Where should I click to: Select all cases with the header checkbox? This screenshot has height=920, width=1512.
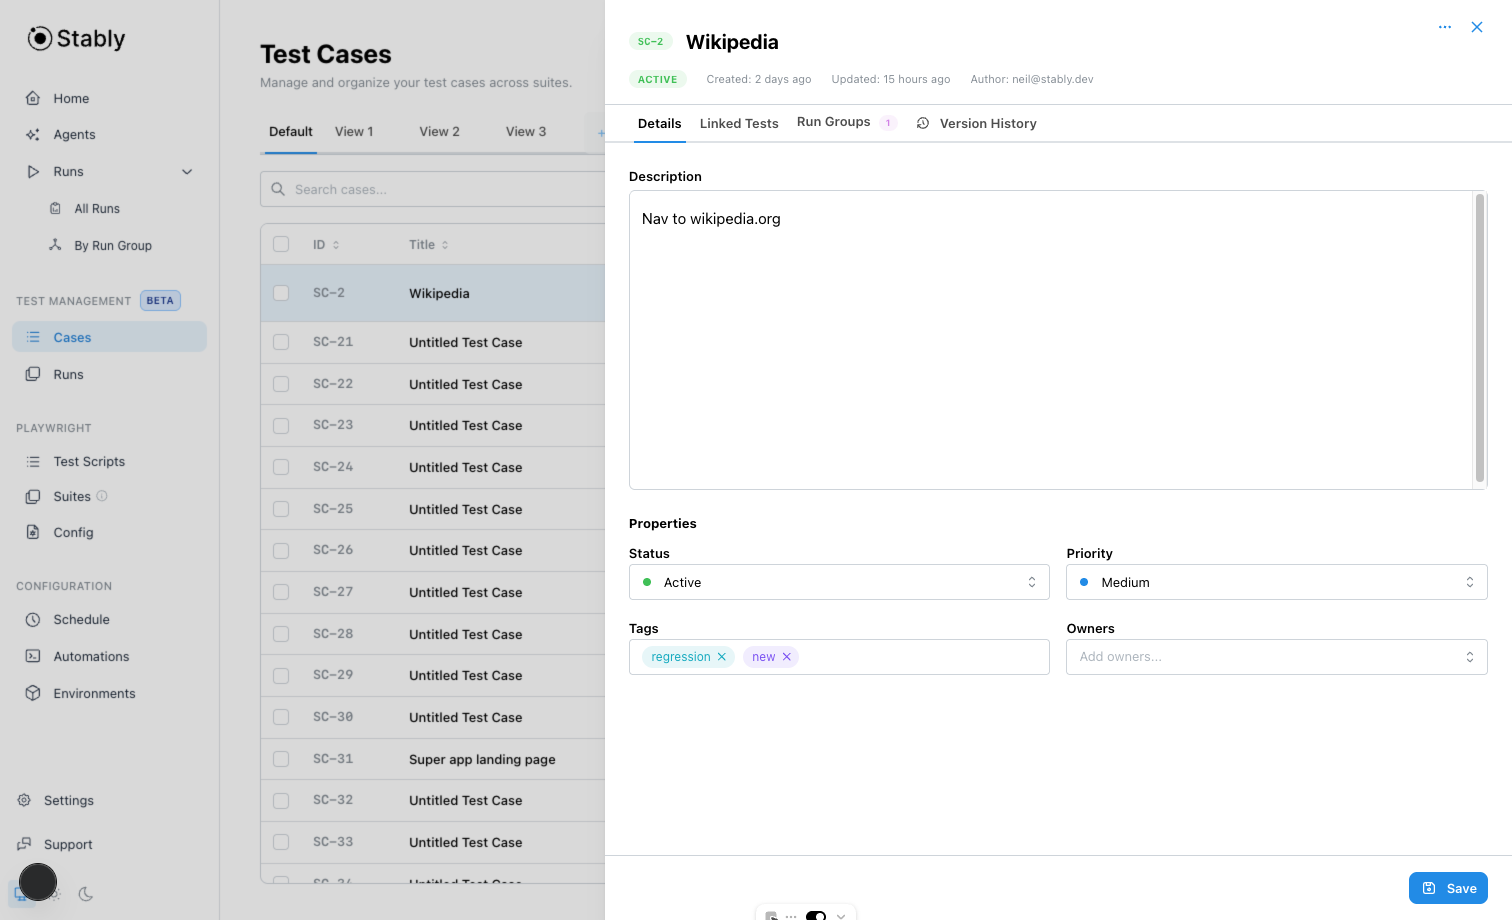(x=280, y=244)
